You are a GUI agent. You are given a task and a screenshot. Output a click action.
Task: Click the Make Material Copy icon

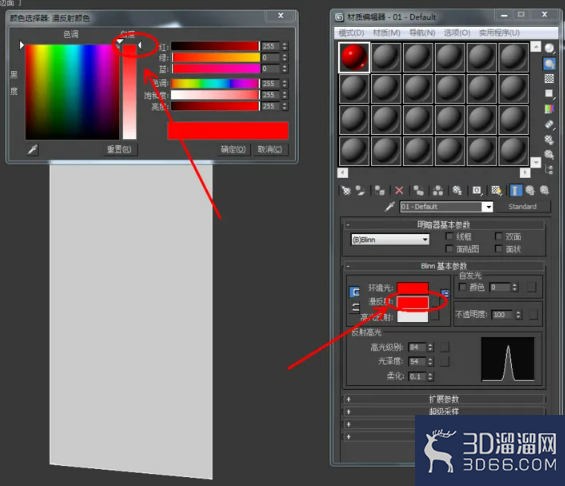tap(418, 190)
